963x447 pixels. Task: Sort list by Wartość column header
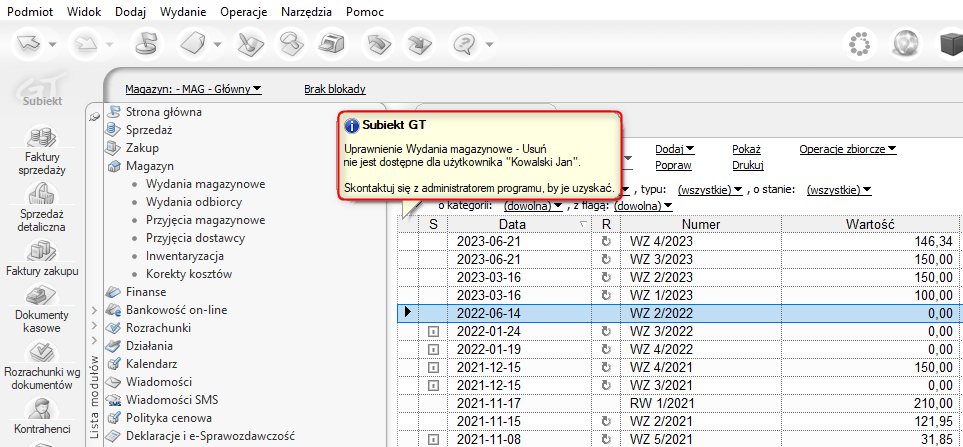868,225
